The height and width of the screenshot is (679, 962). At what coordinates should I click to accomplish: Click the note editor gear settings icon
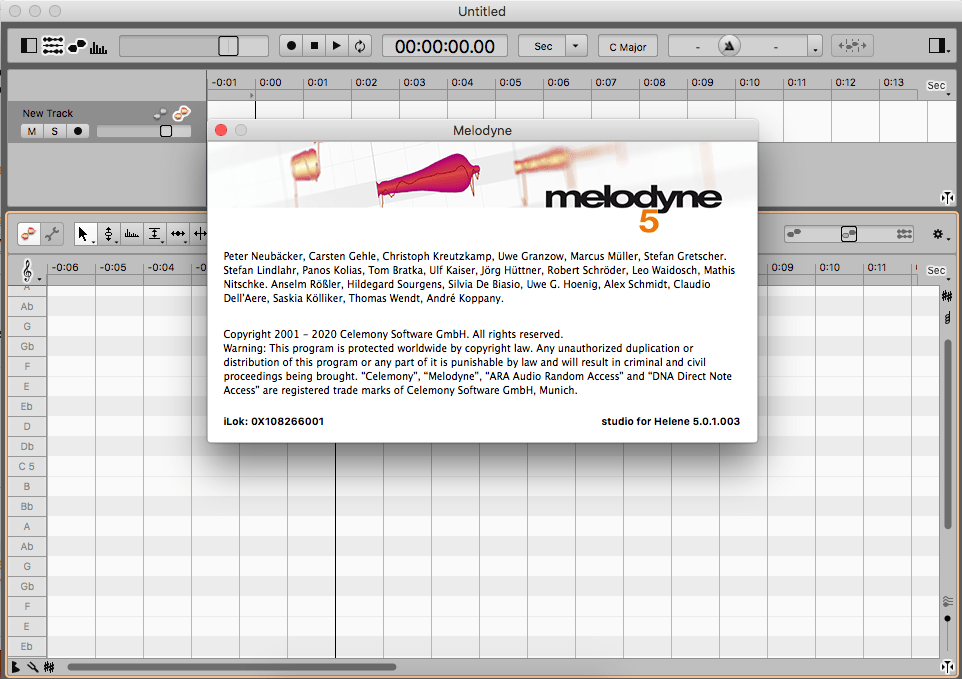point(939,234)
